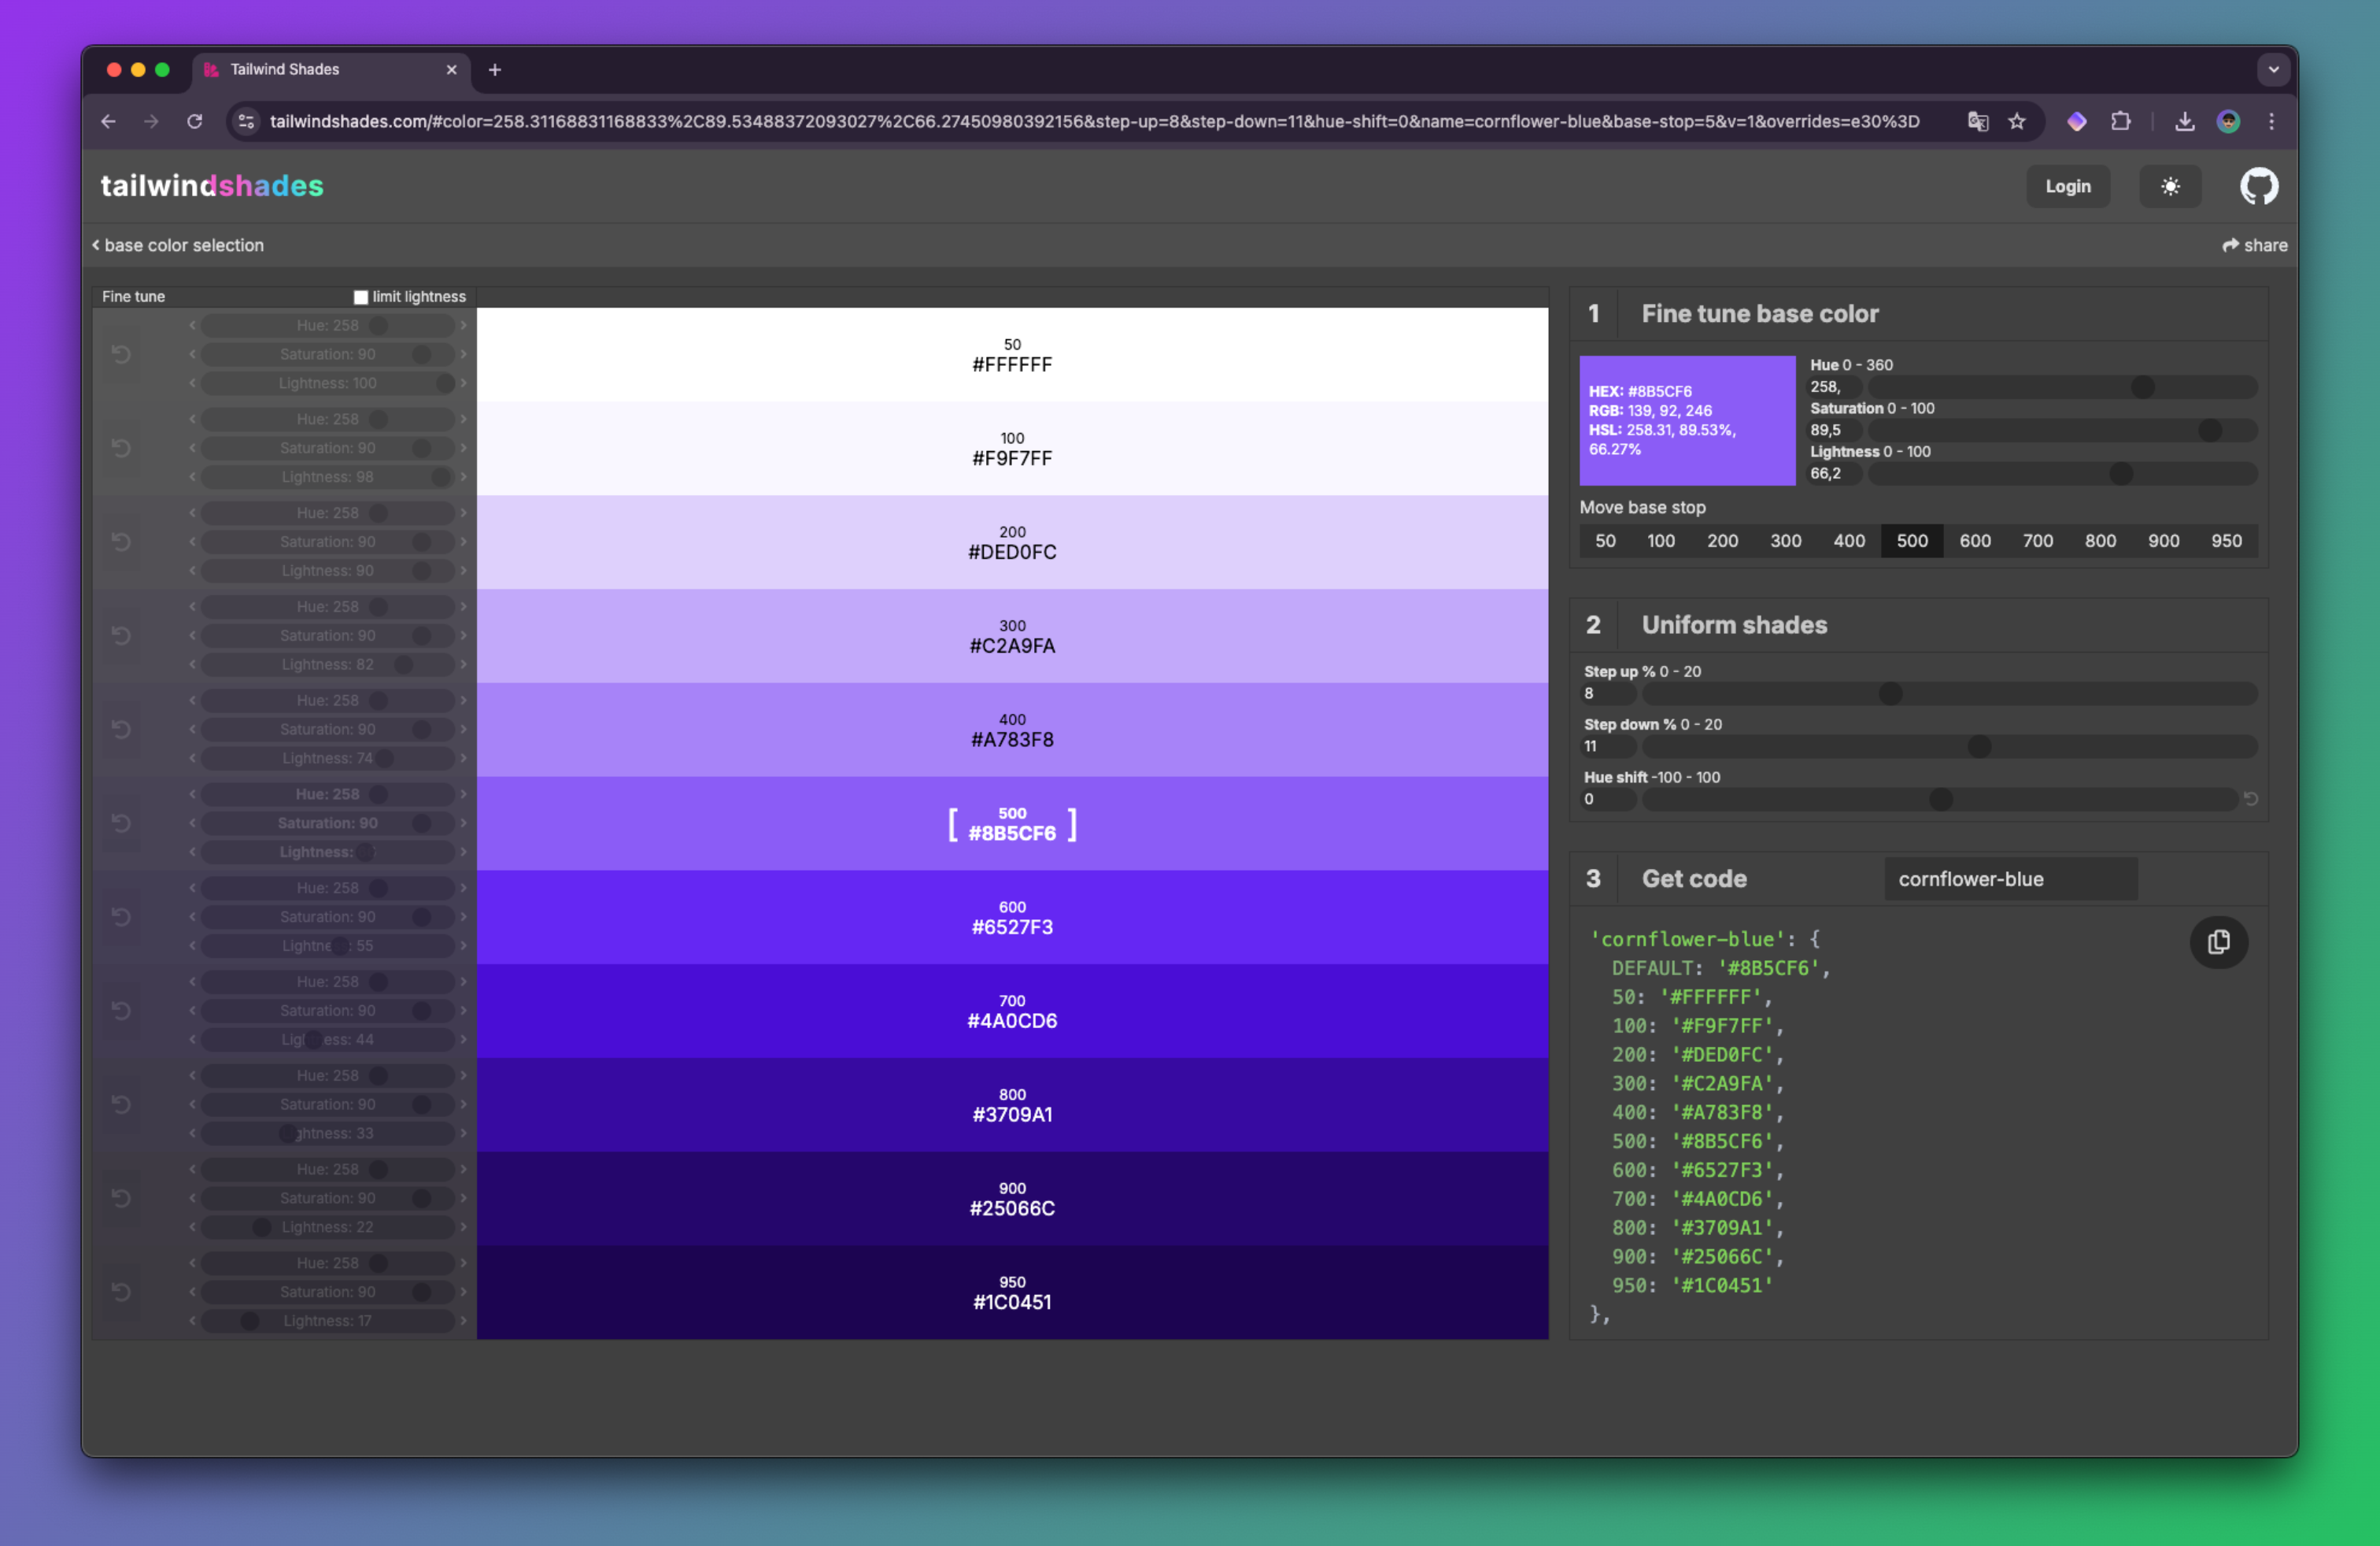Decrease Hue arrow for shade 50 row

click(192, 325)
